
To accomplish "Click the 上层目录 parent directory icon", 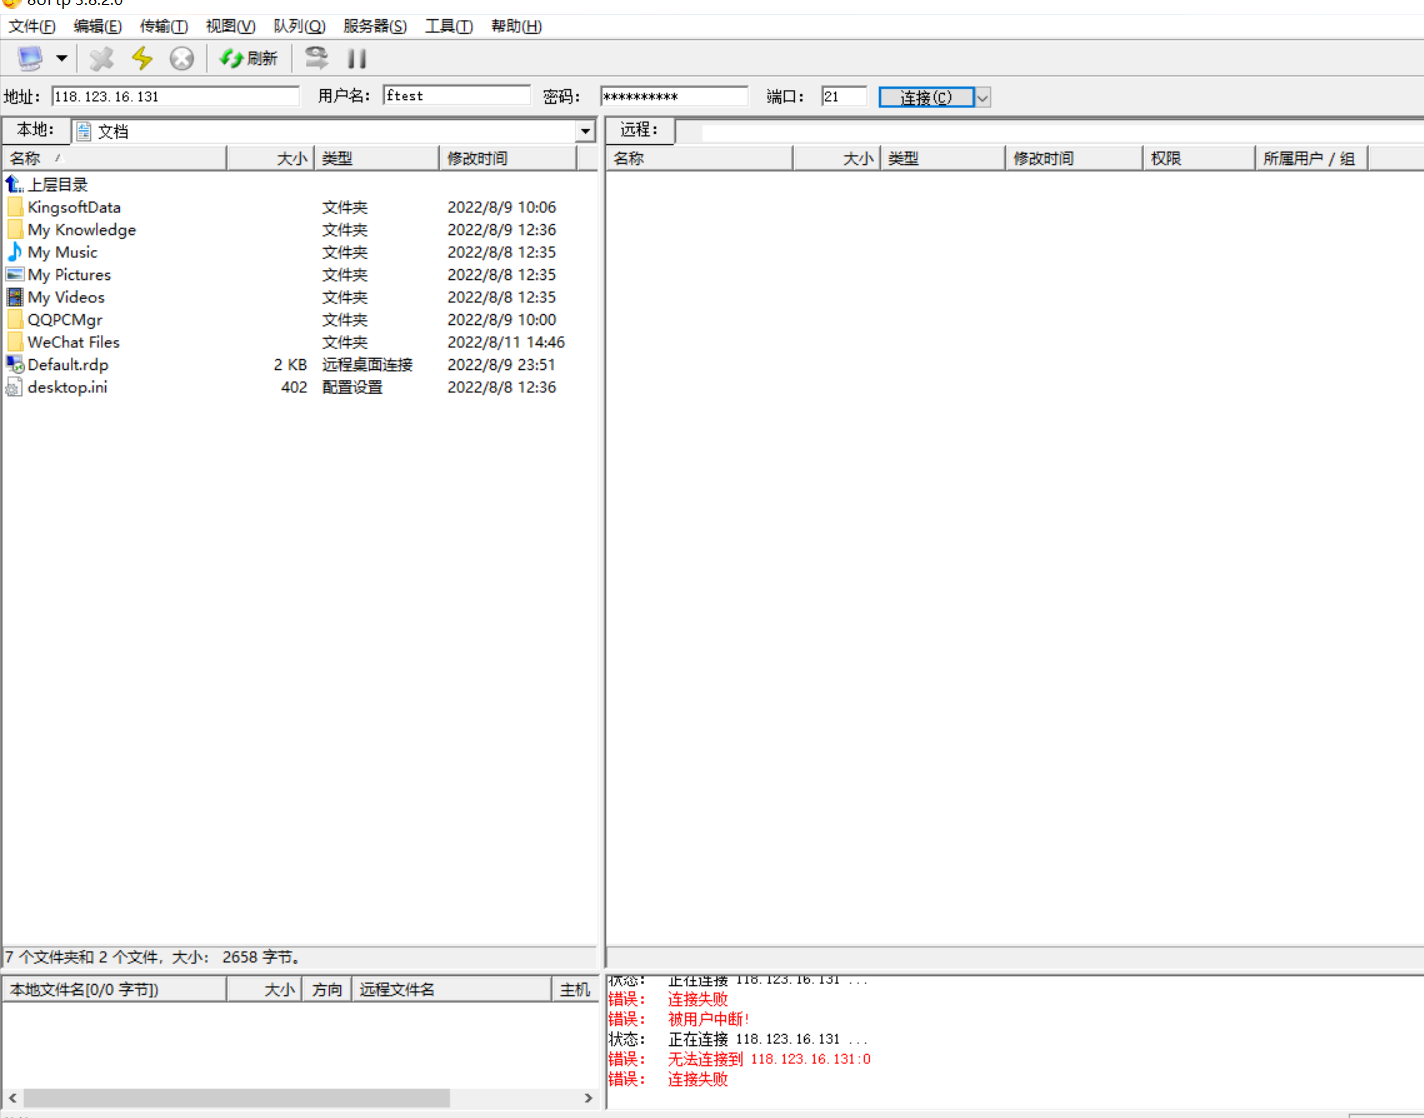I will tap(14, 184).
